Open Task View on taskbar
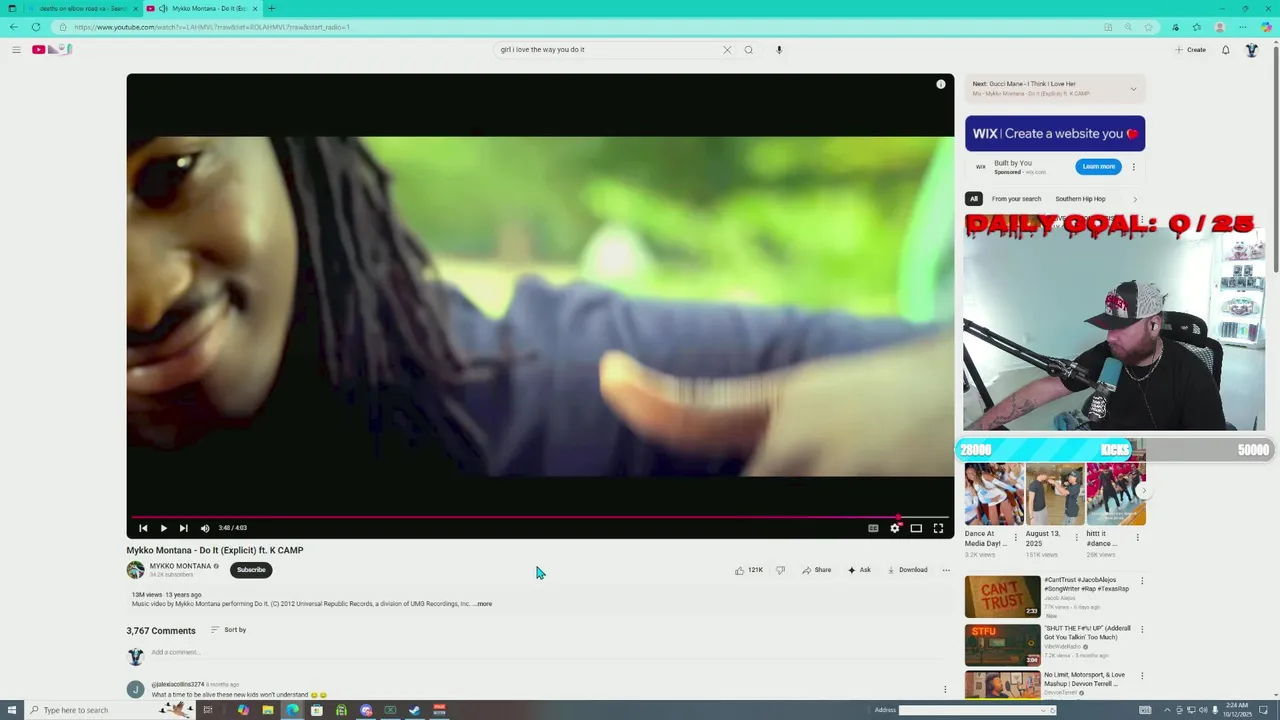Viewport: 1280px width, 720px height. click(208, 710)
